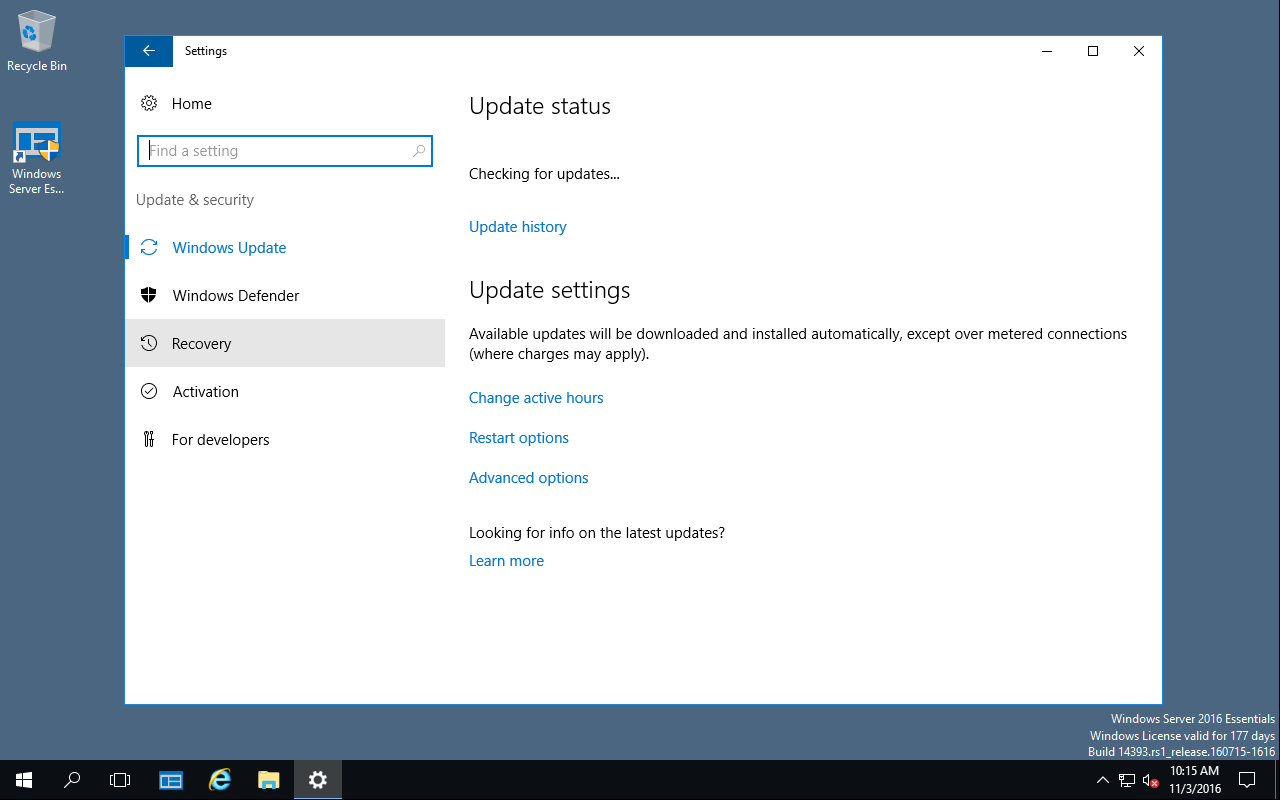Focus the Find a setting search box
This screenshot has width=1280, height=800.
pos(285,151)
